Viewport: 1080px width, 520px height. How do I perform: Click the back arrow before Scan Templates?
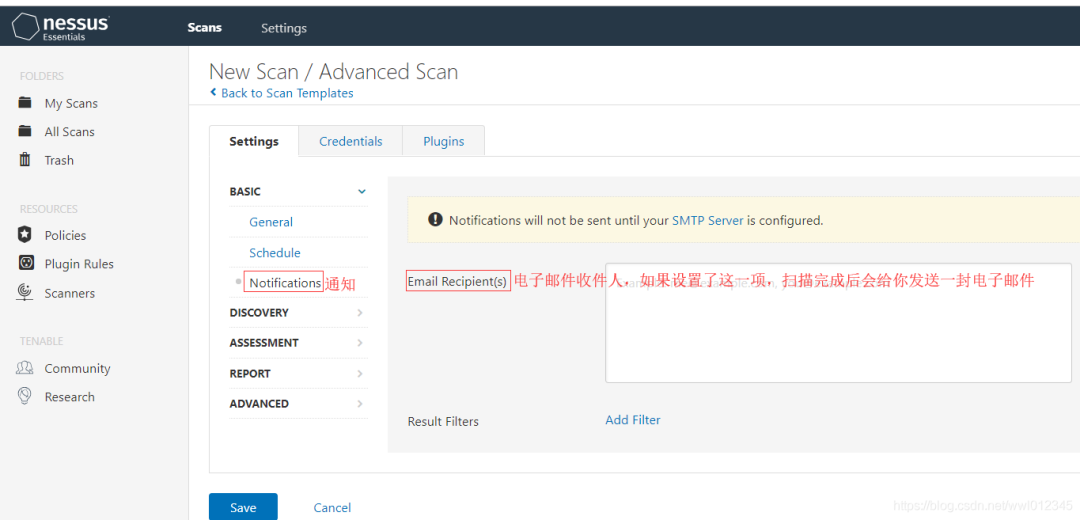214,92
